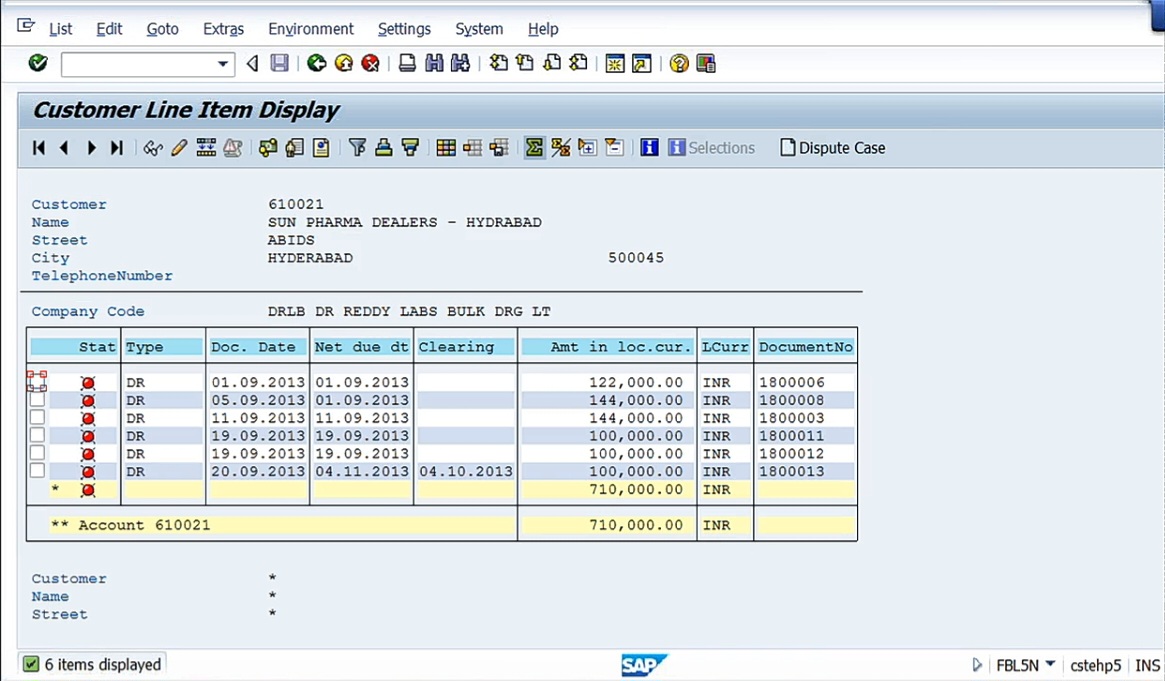Click the Generate Shortcut icon
The height and width of the screenshot is (681, 1165).
[x=641, y=63]
